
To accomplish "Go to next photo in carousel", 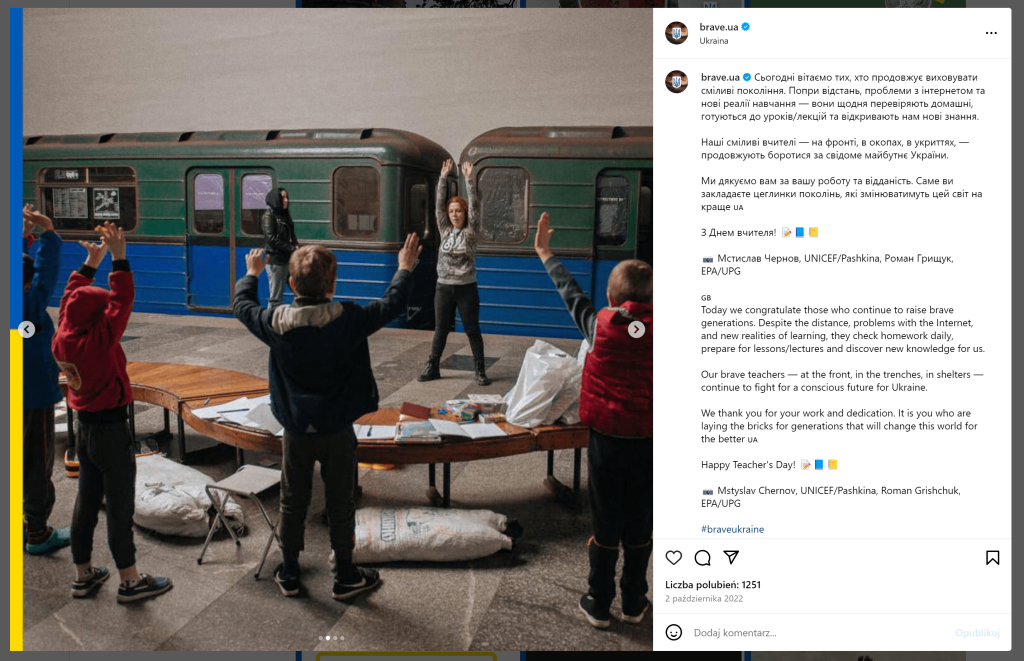I will pos(636,329).
